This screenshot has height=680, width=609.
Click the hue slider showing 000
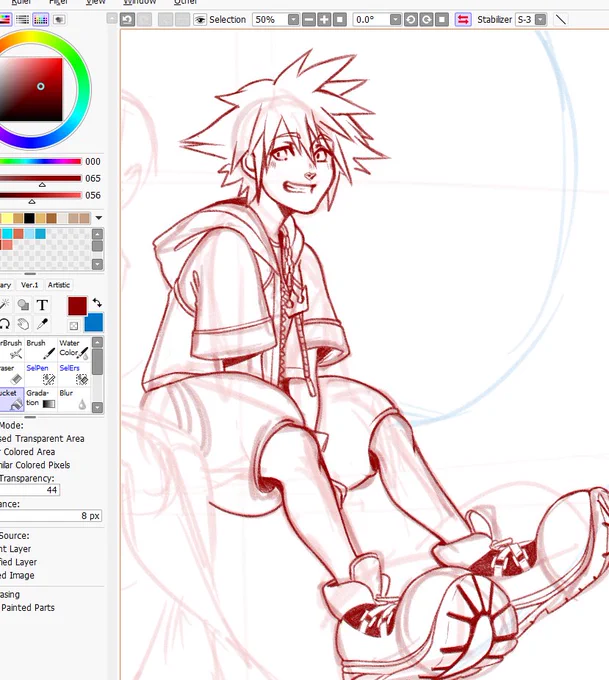41,161
